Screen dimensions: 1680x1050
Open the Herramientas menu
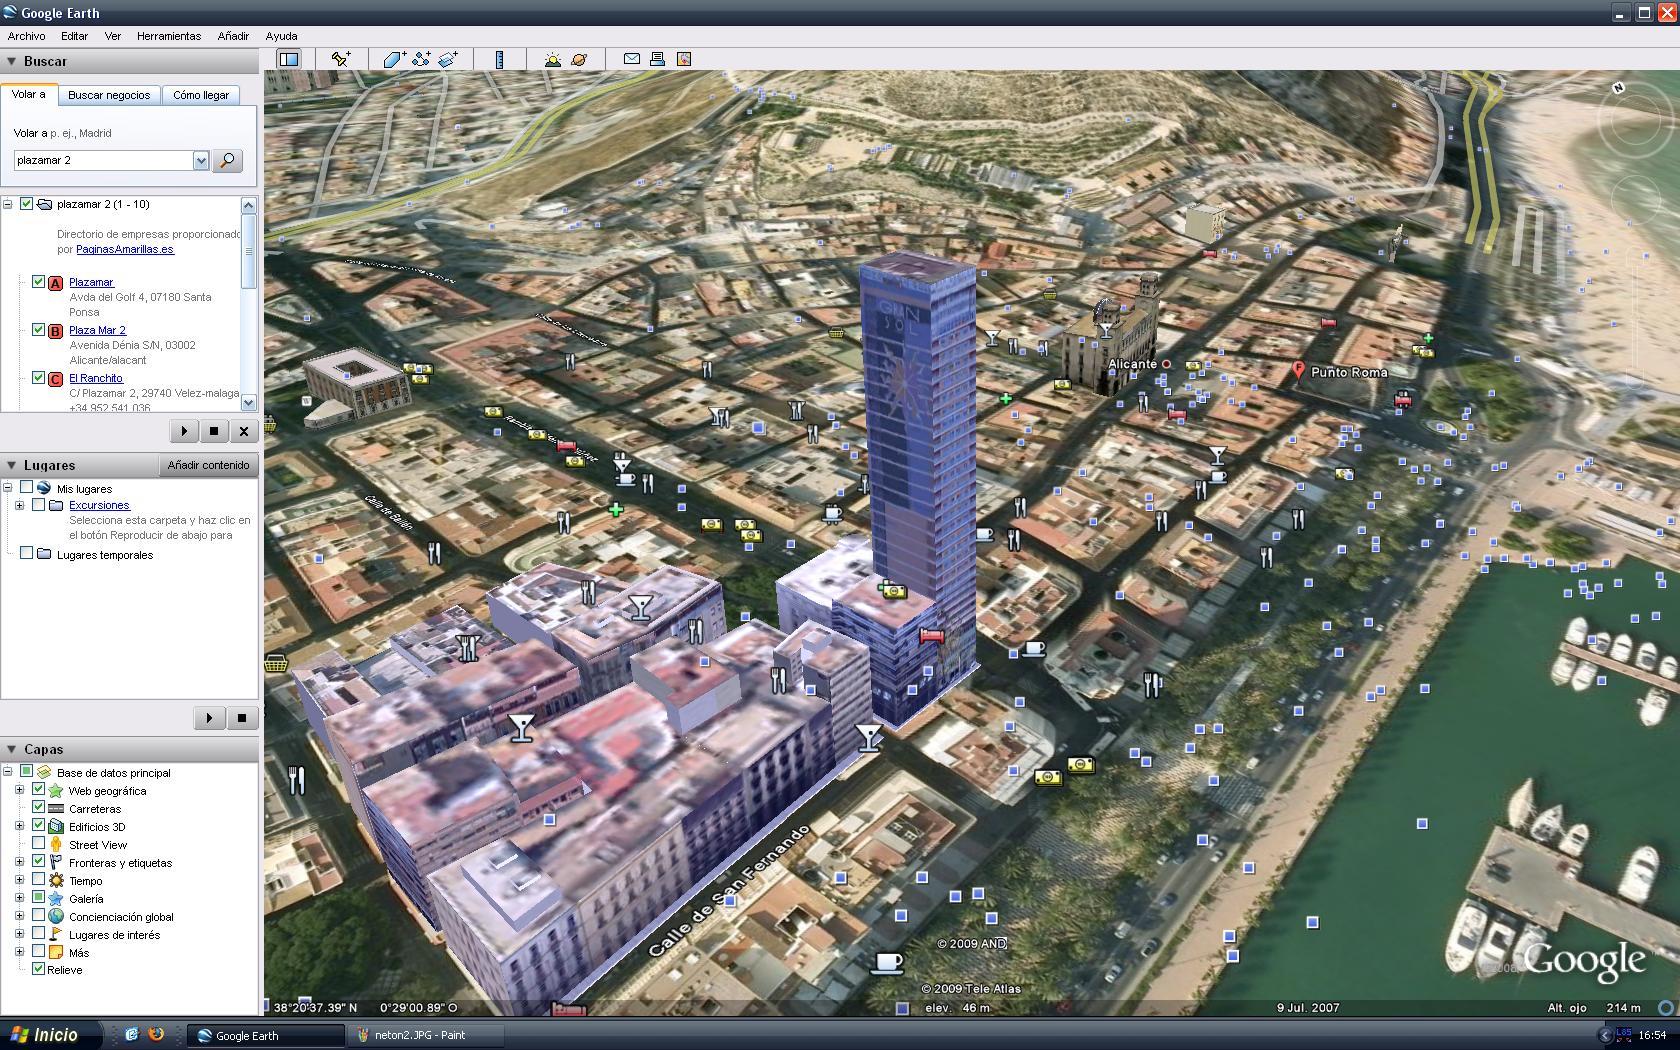coord(168,36)
